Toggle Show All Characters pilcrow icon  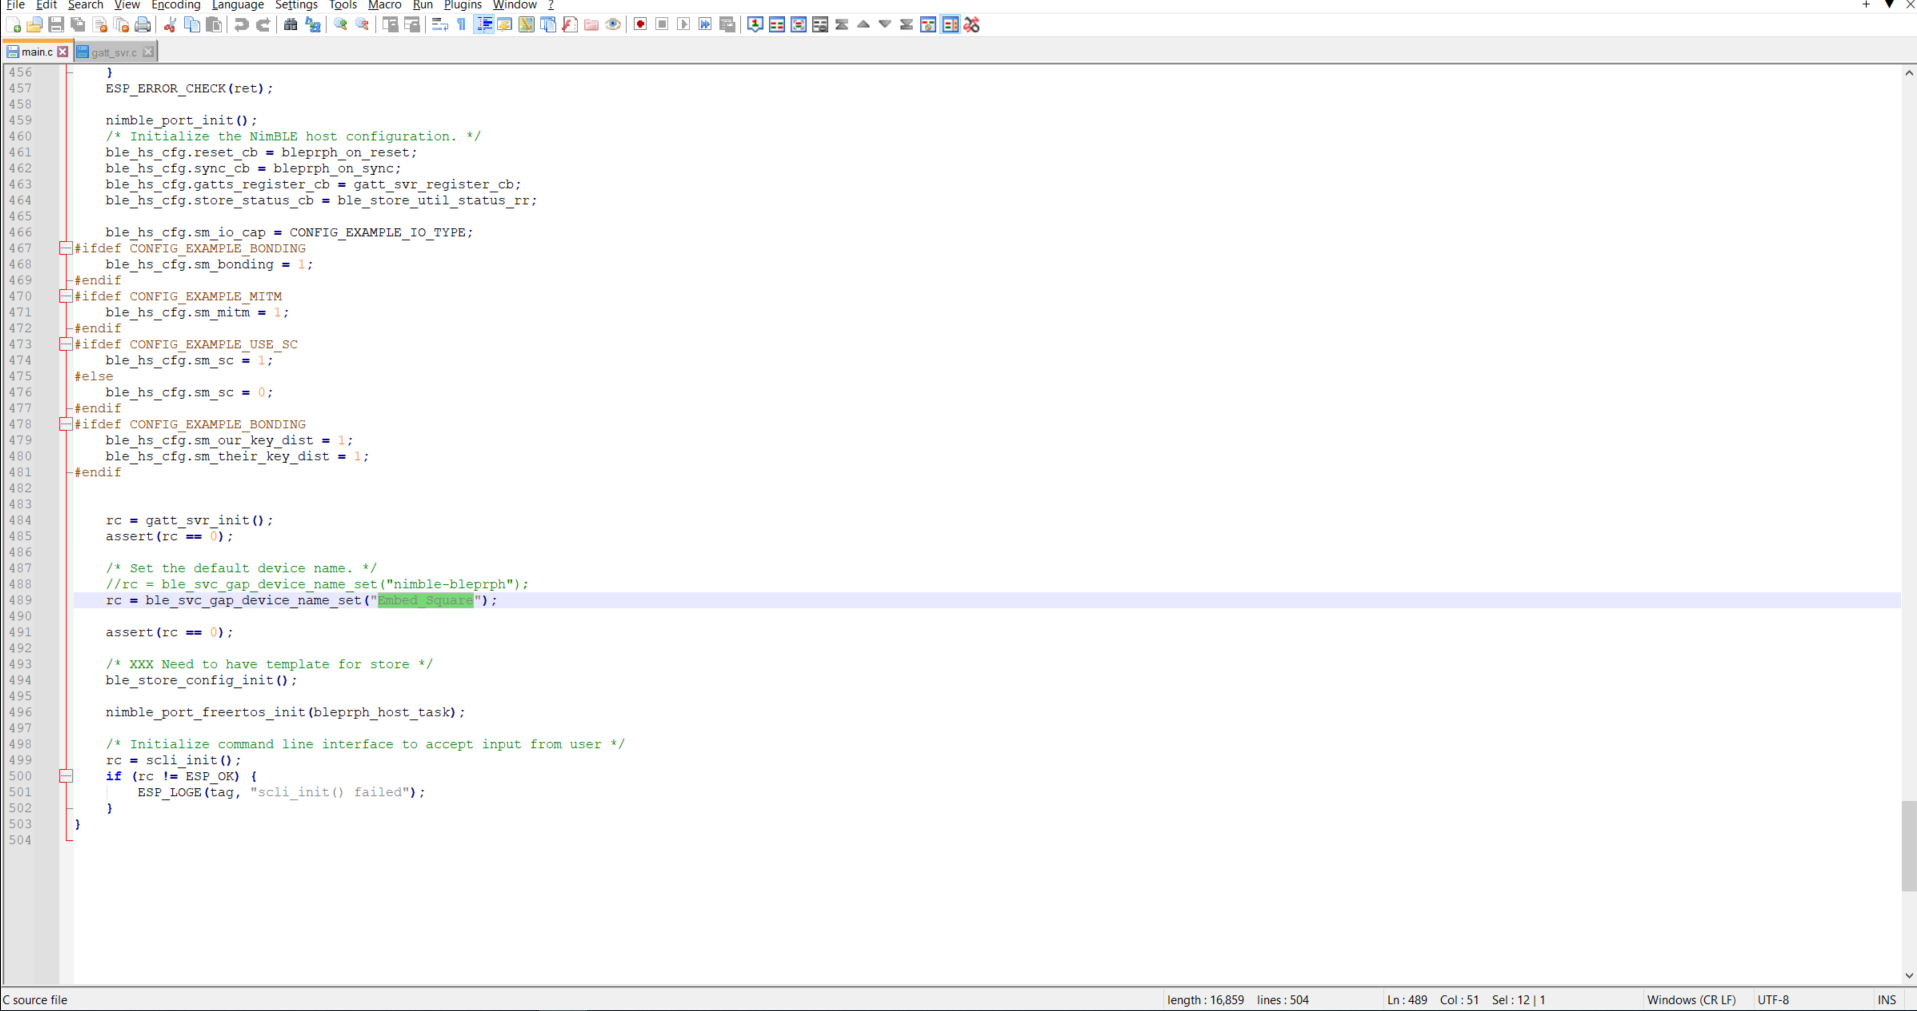[461, 25]
